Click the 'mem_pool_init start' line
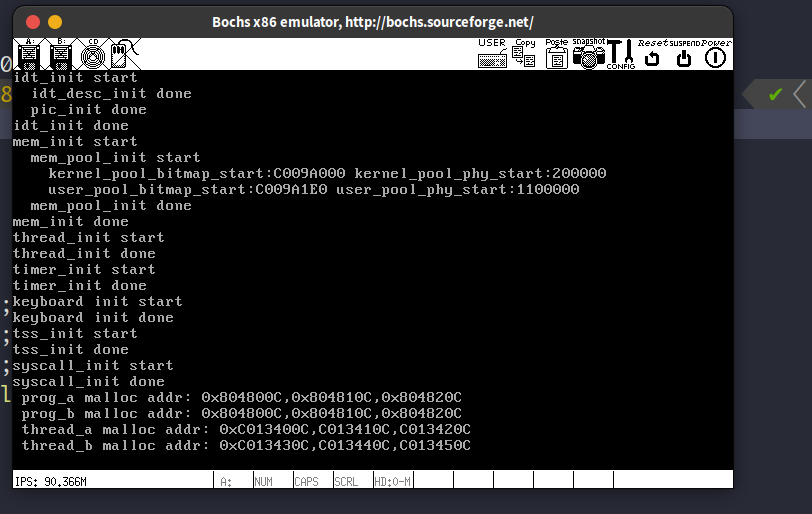This screenshot has width=812, height=514. tap(115, 157)
